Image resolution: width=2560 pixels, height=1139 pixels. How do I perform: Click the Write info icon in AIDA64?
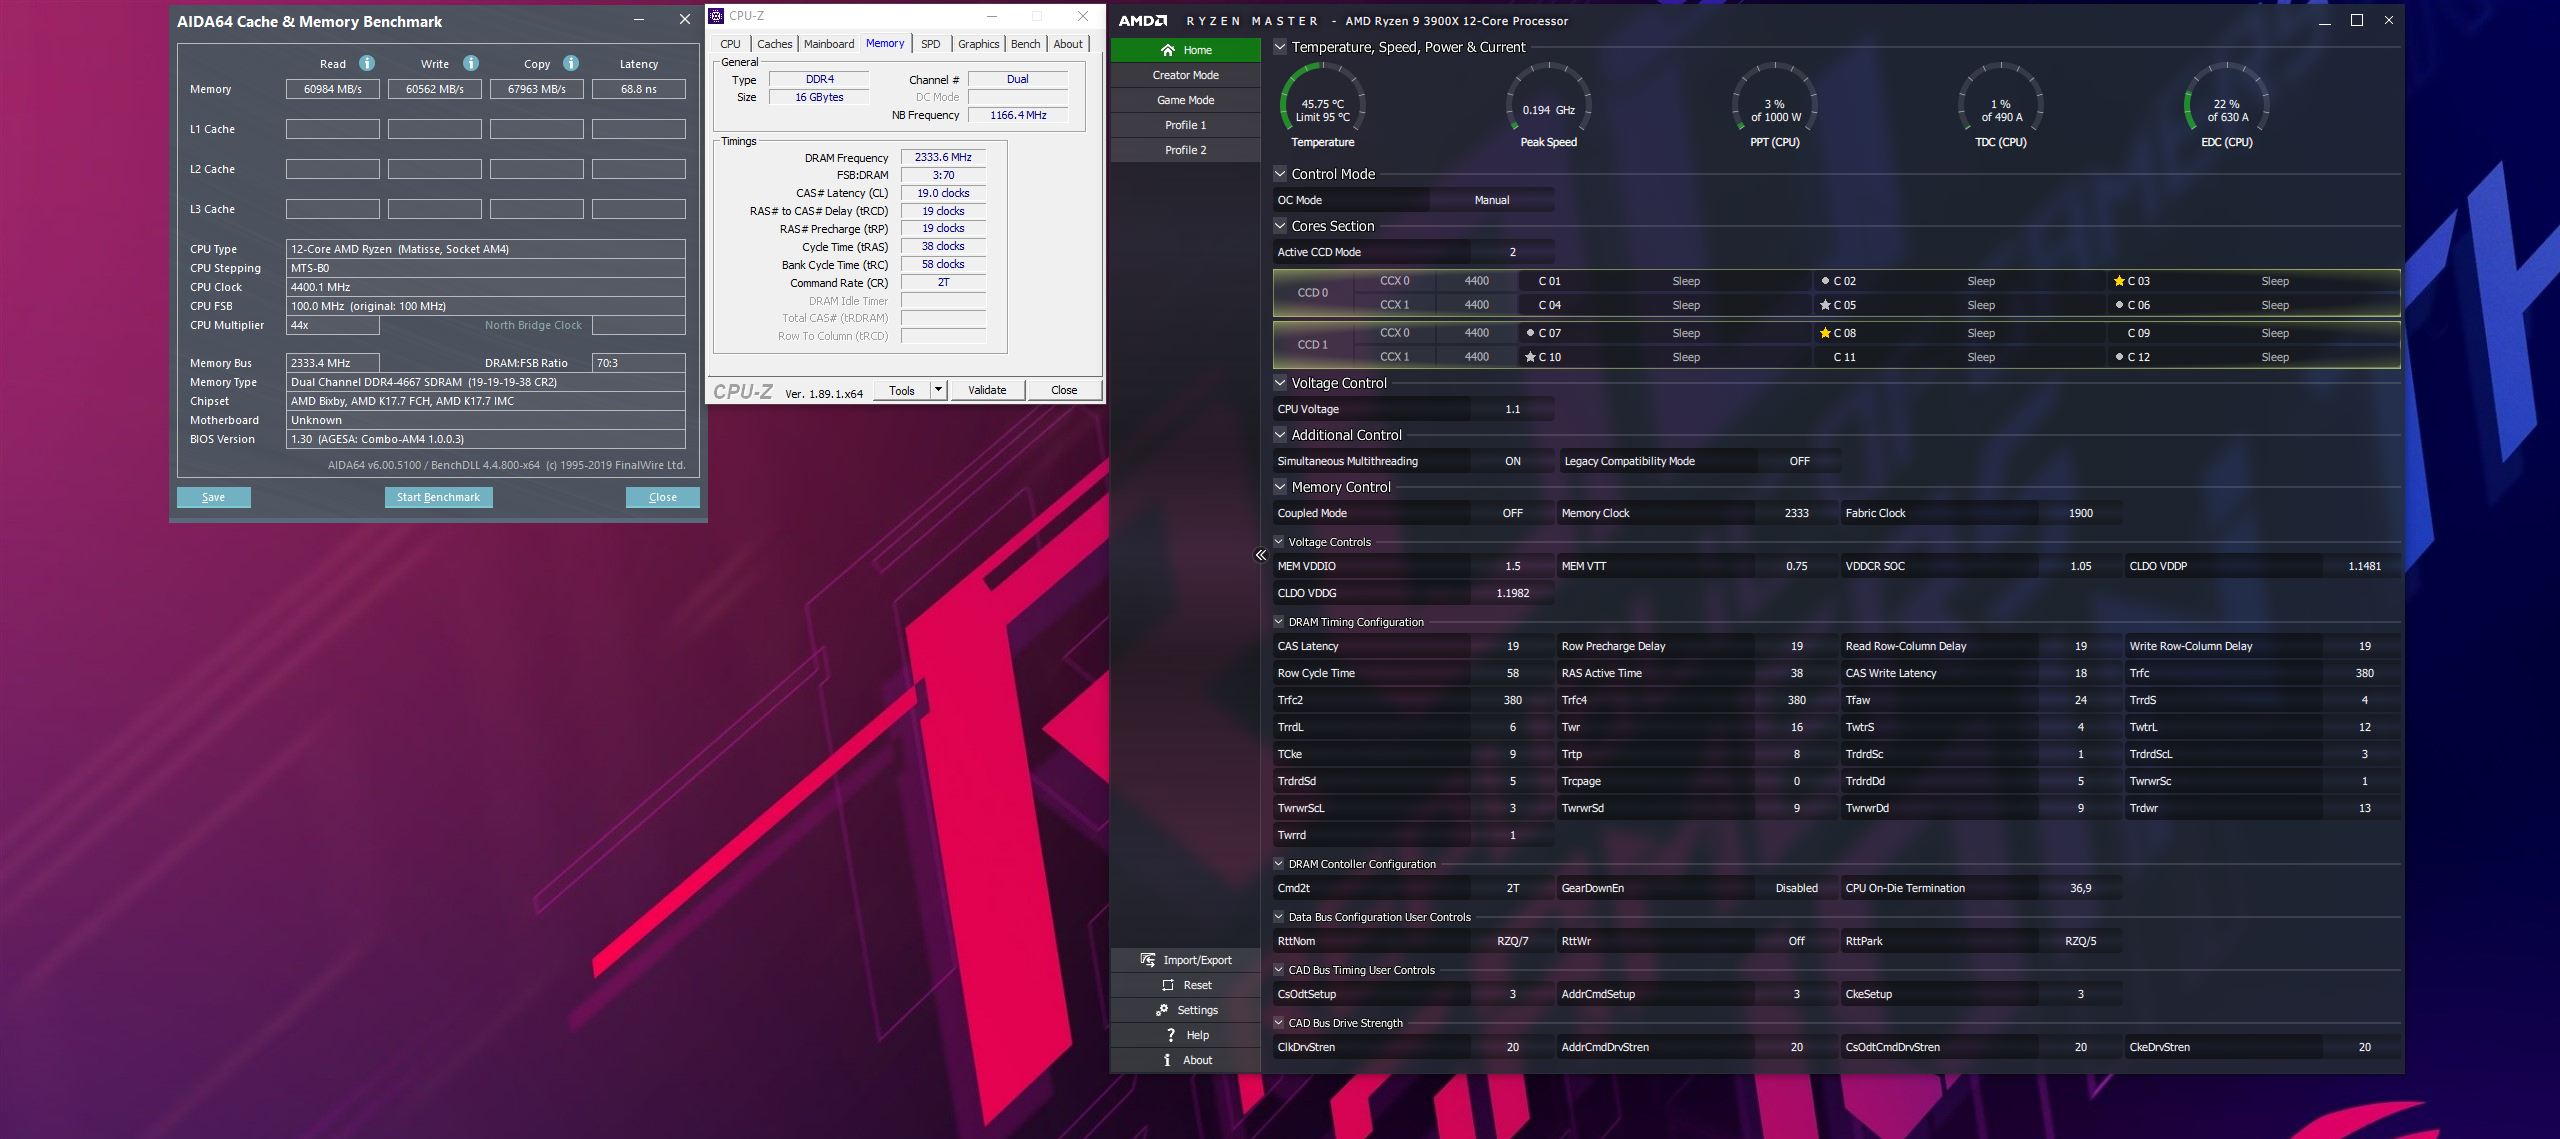[471, 63]
